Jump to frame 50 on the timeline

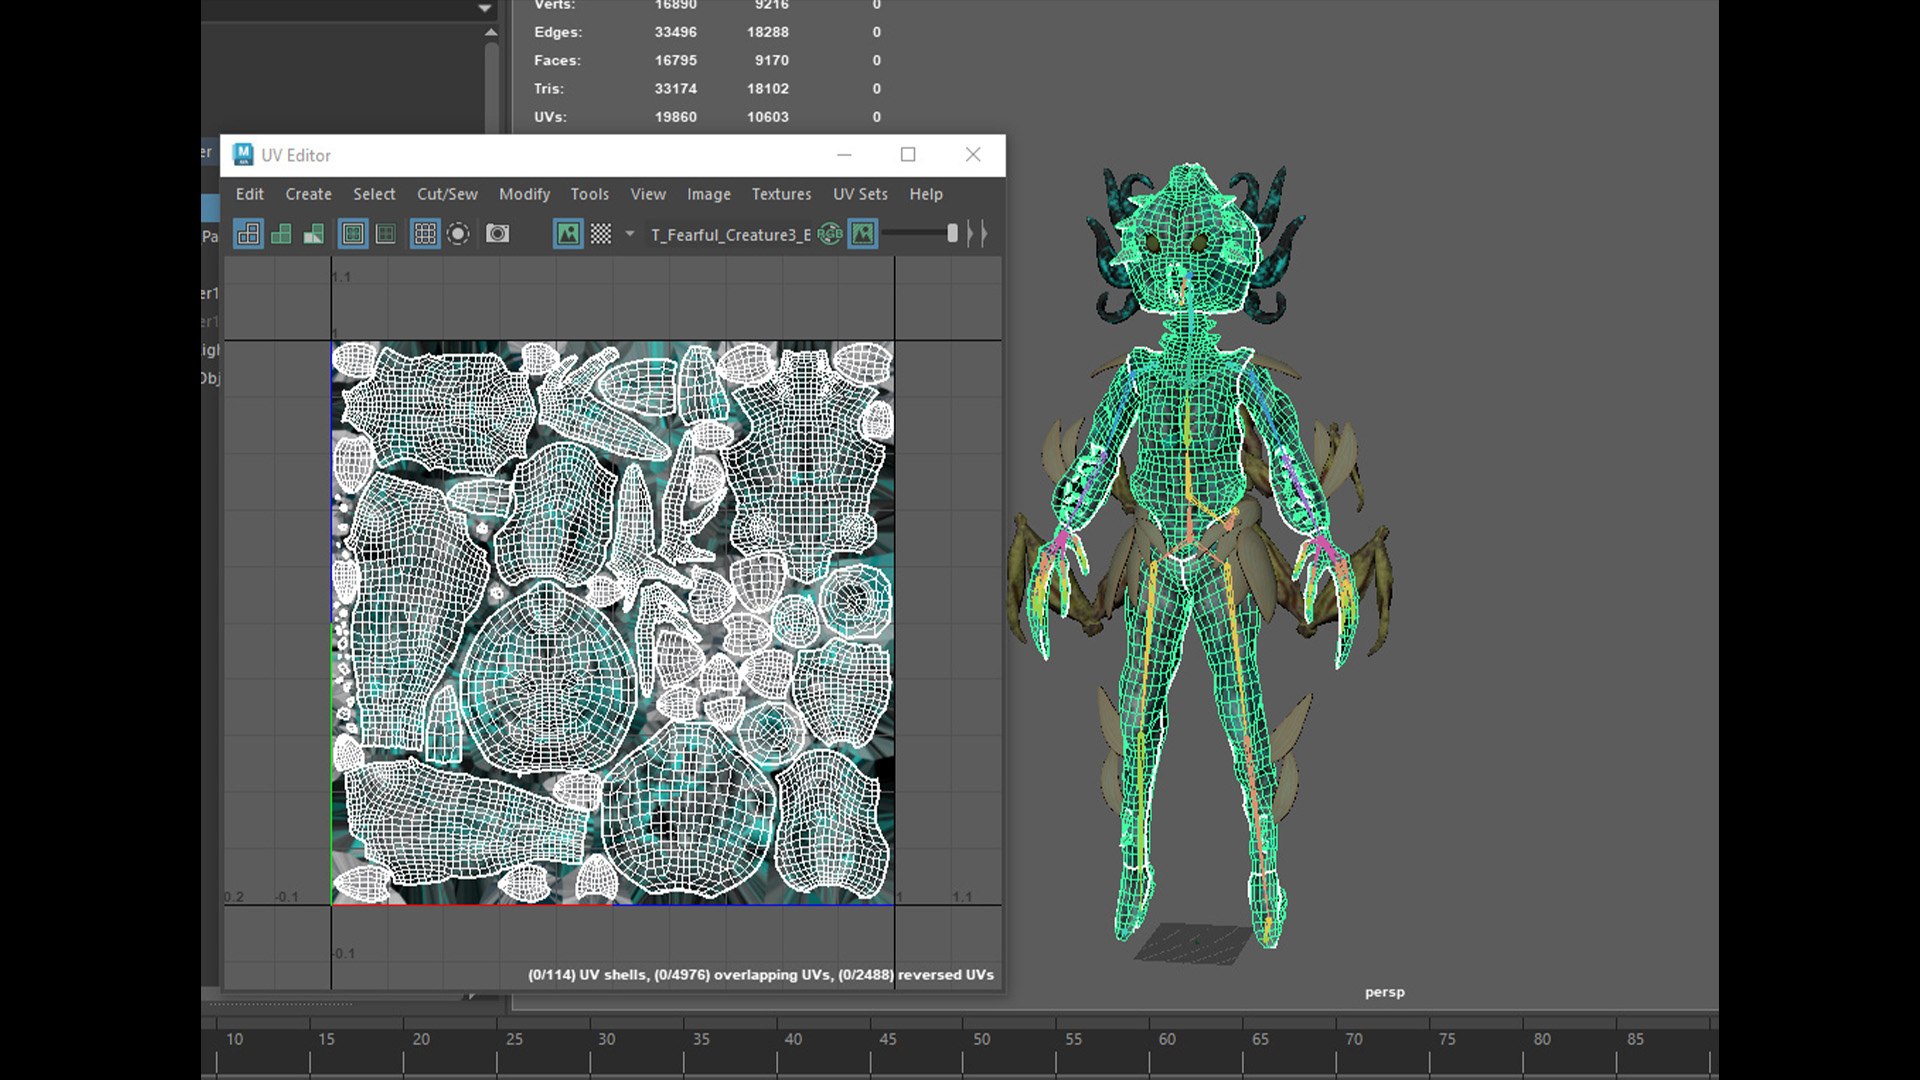point(982,1039)
